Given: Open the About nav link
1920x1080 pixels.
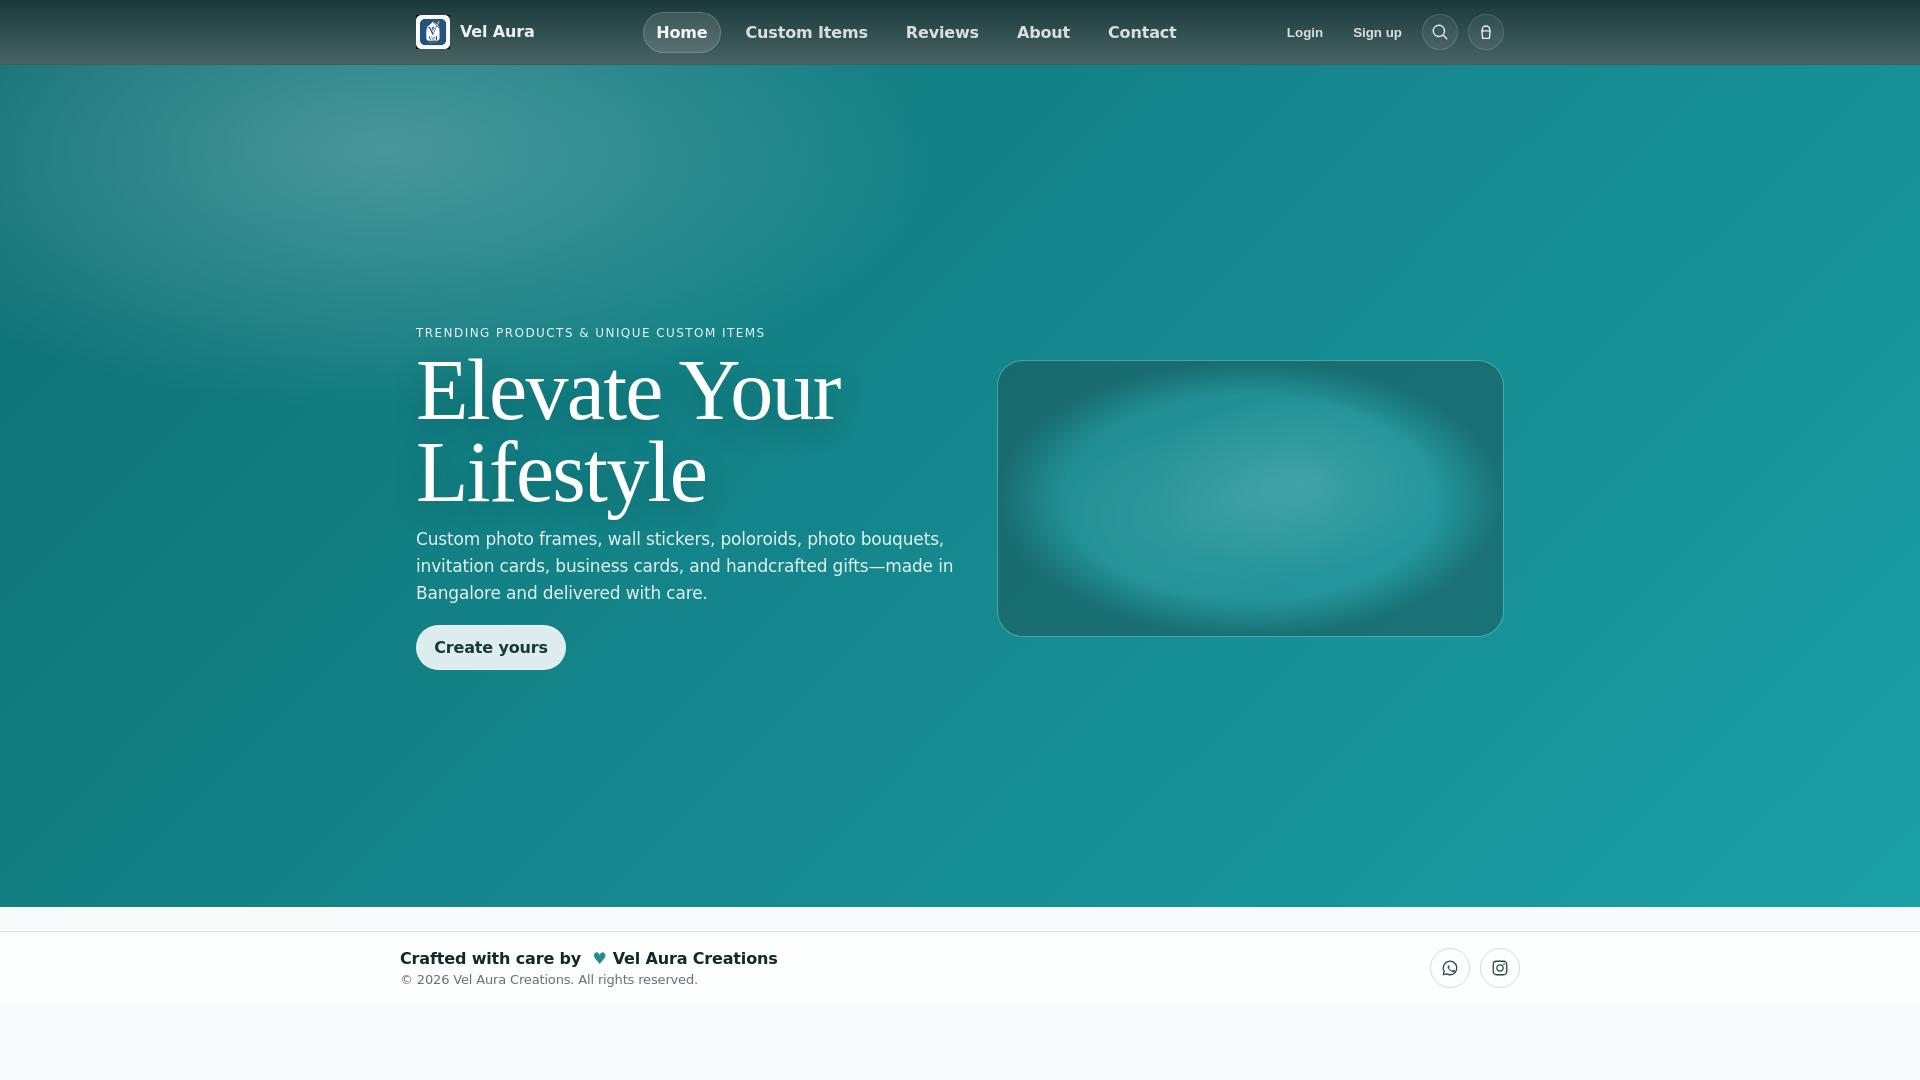Looking at the screenshot, I should click(1043, 32).
